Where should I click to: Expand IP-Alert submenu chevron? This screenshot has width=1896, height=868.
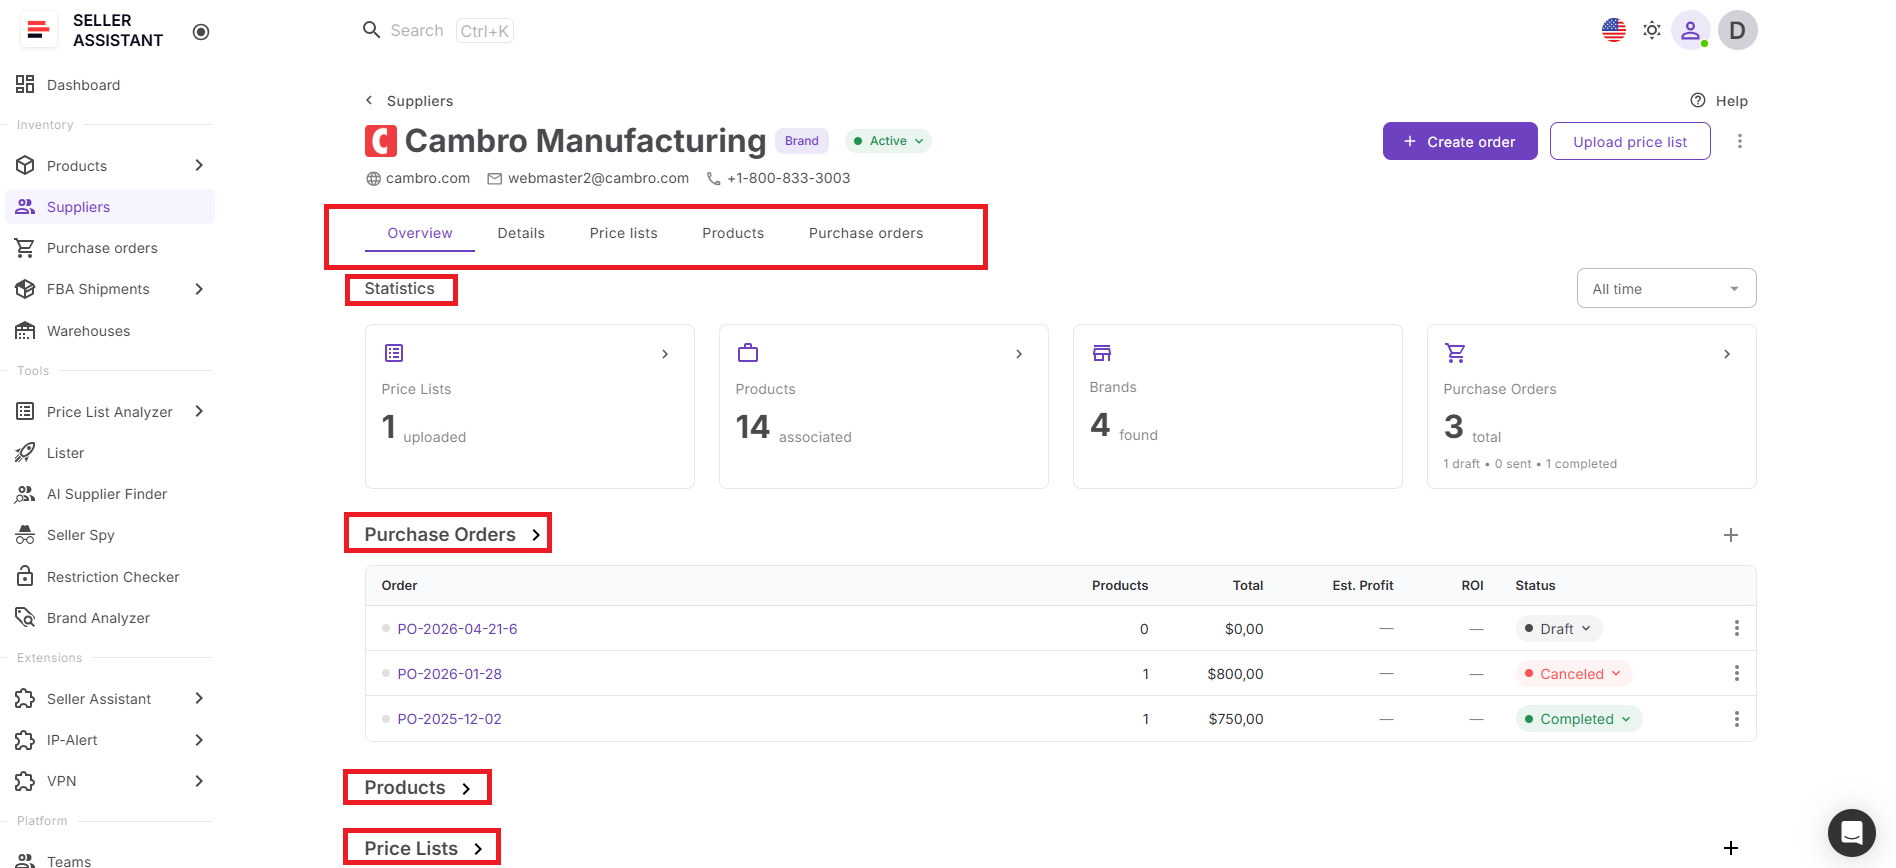point(199,740)
